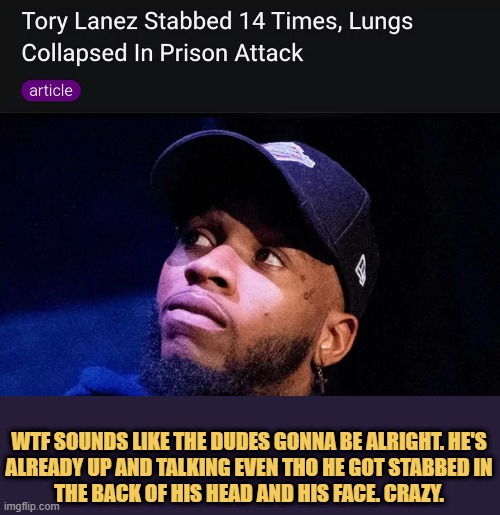Click the purple "article" tag badge
This screenshot has width=500, height=515.
tap(51, 91)
